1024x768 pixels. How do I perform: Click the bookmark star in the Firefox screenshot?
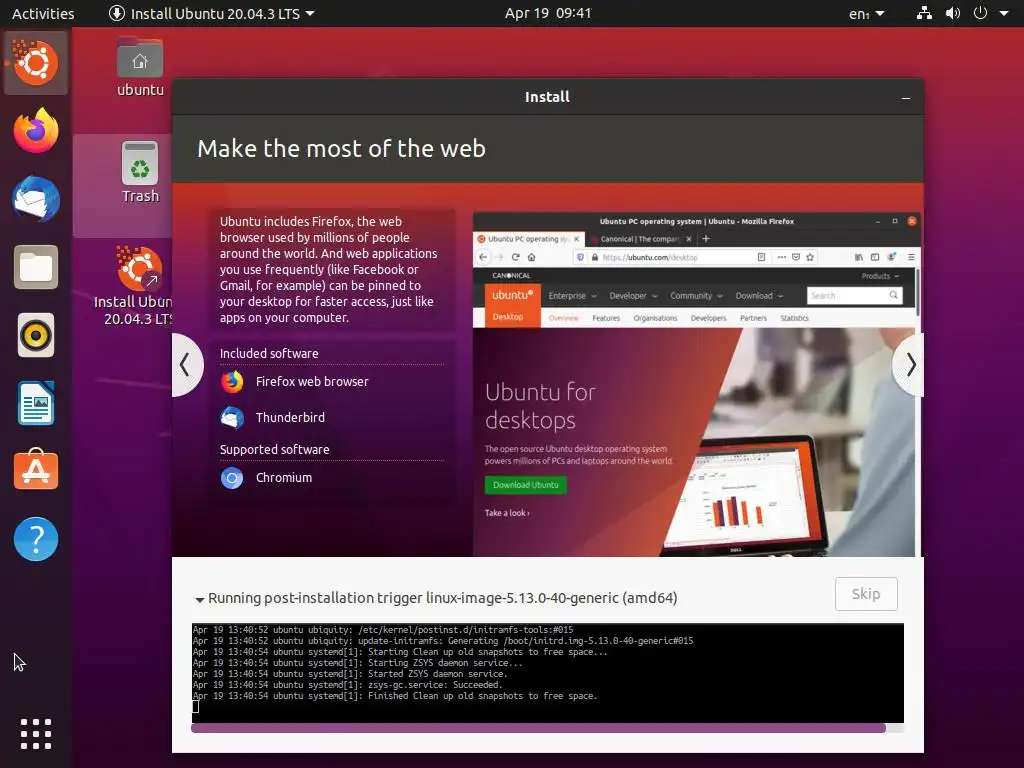coord(810,257)
